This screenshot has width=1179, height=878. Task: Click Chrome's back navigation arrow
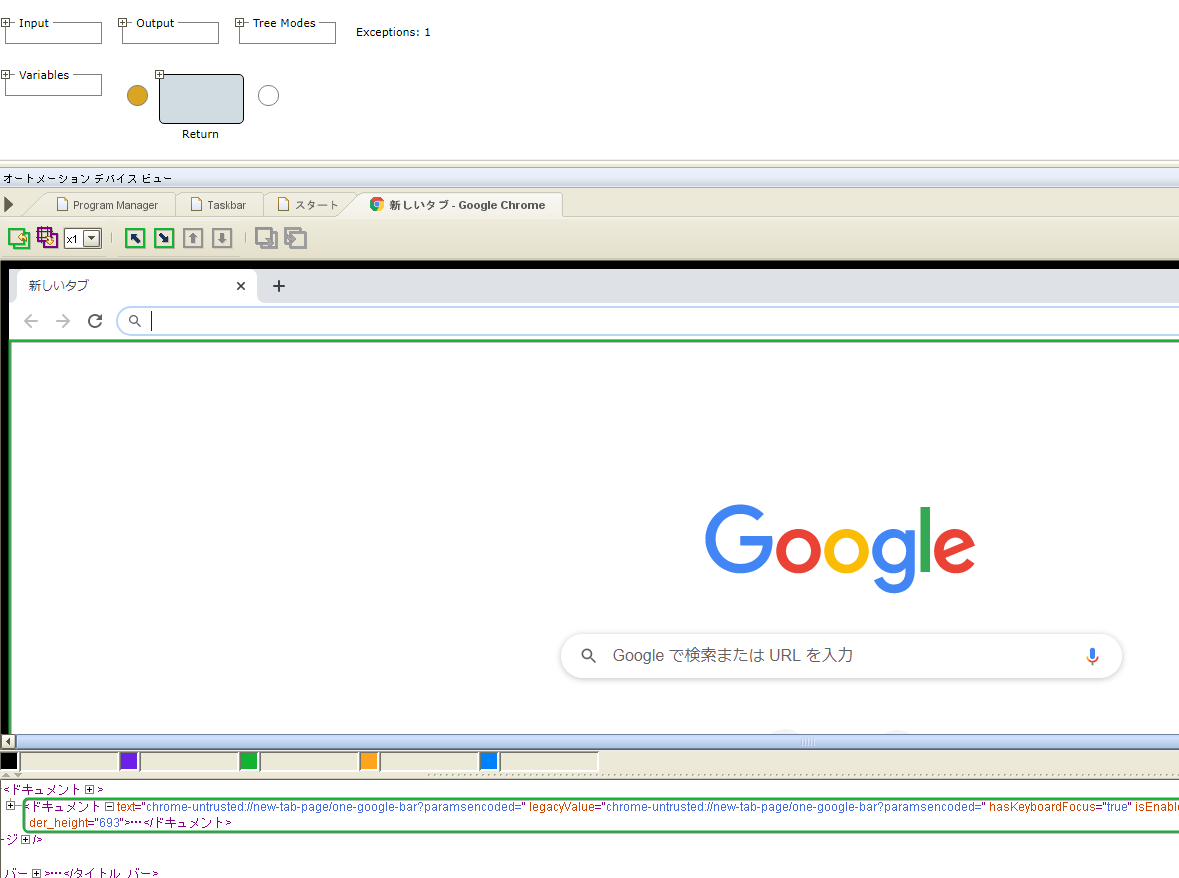click(x=31, y=320)
